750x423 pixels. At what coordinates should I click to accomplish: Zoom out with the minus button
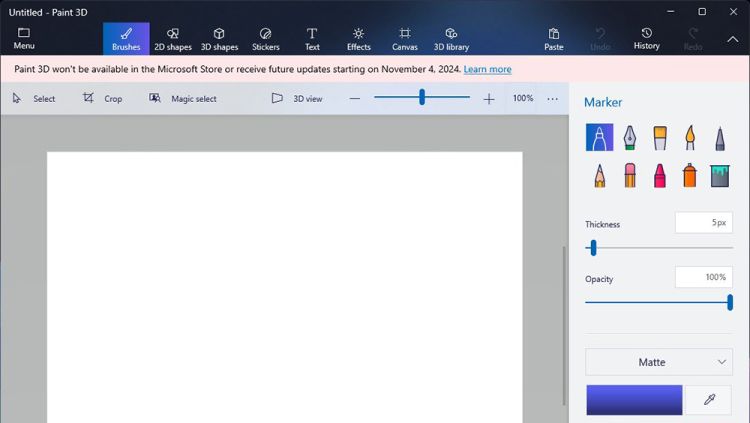(354, 99)
